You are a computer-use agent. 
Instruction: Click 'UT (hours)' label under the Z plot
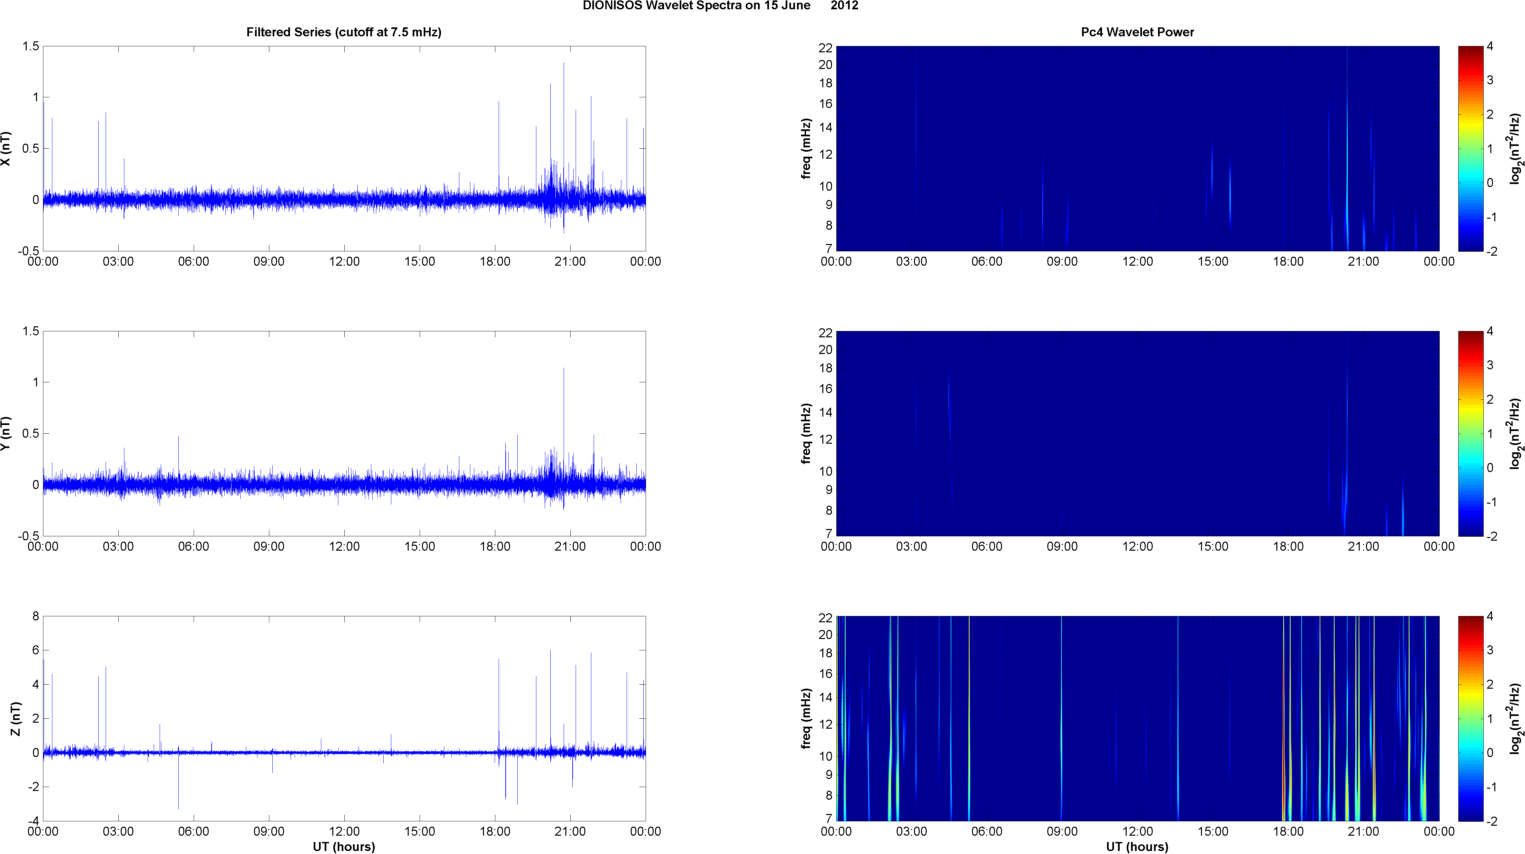[343, 847]
